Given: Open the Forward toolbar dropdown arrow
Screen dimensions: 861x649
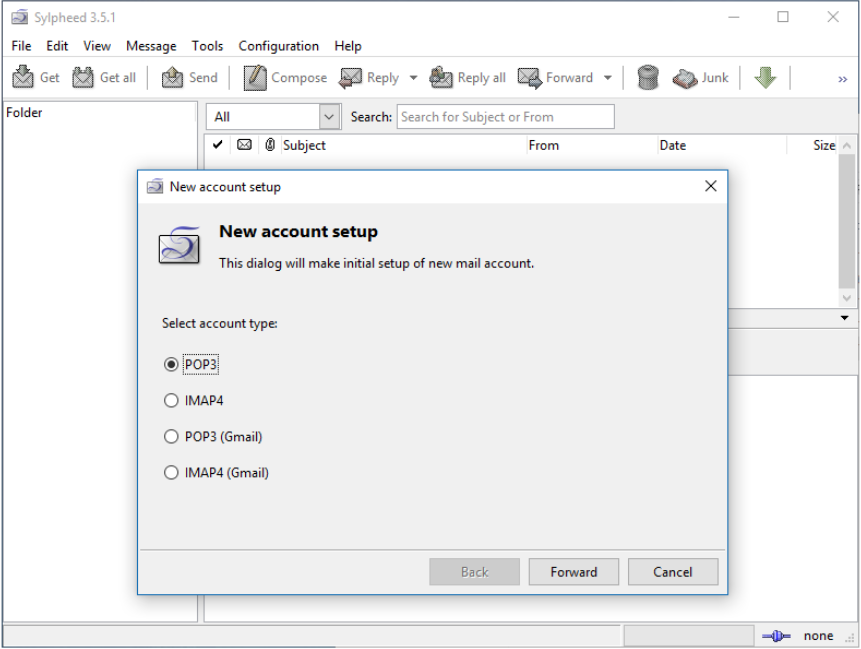Looking at the screenshot, I should tap(607, 78).
